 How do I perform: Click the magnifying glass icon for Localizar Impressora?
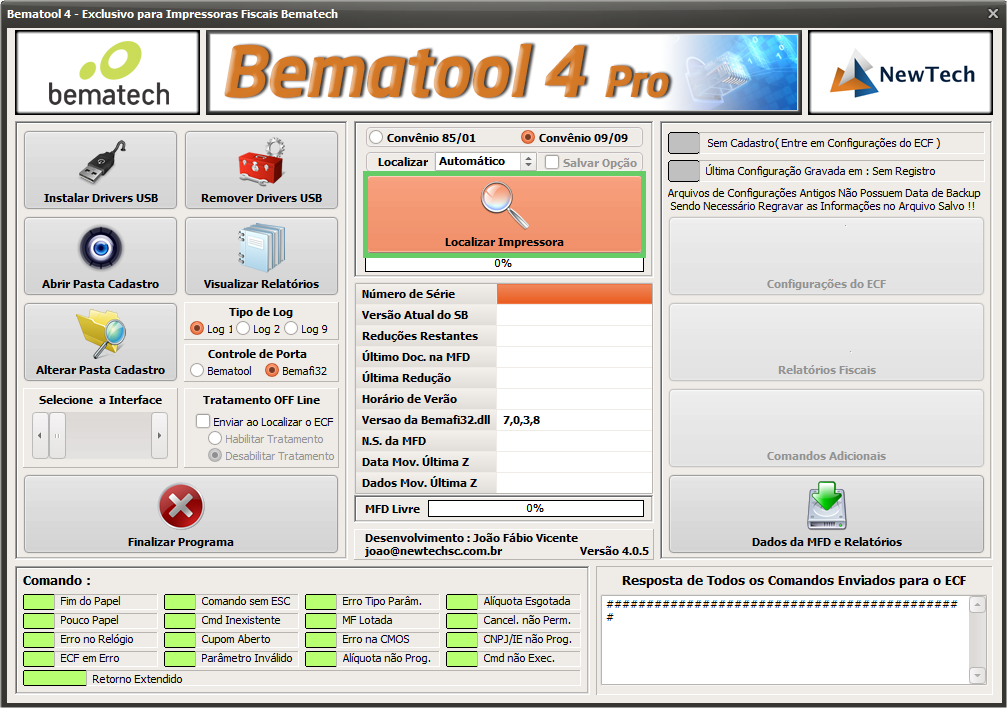pyautogui.click(x=505, y=206)
